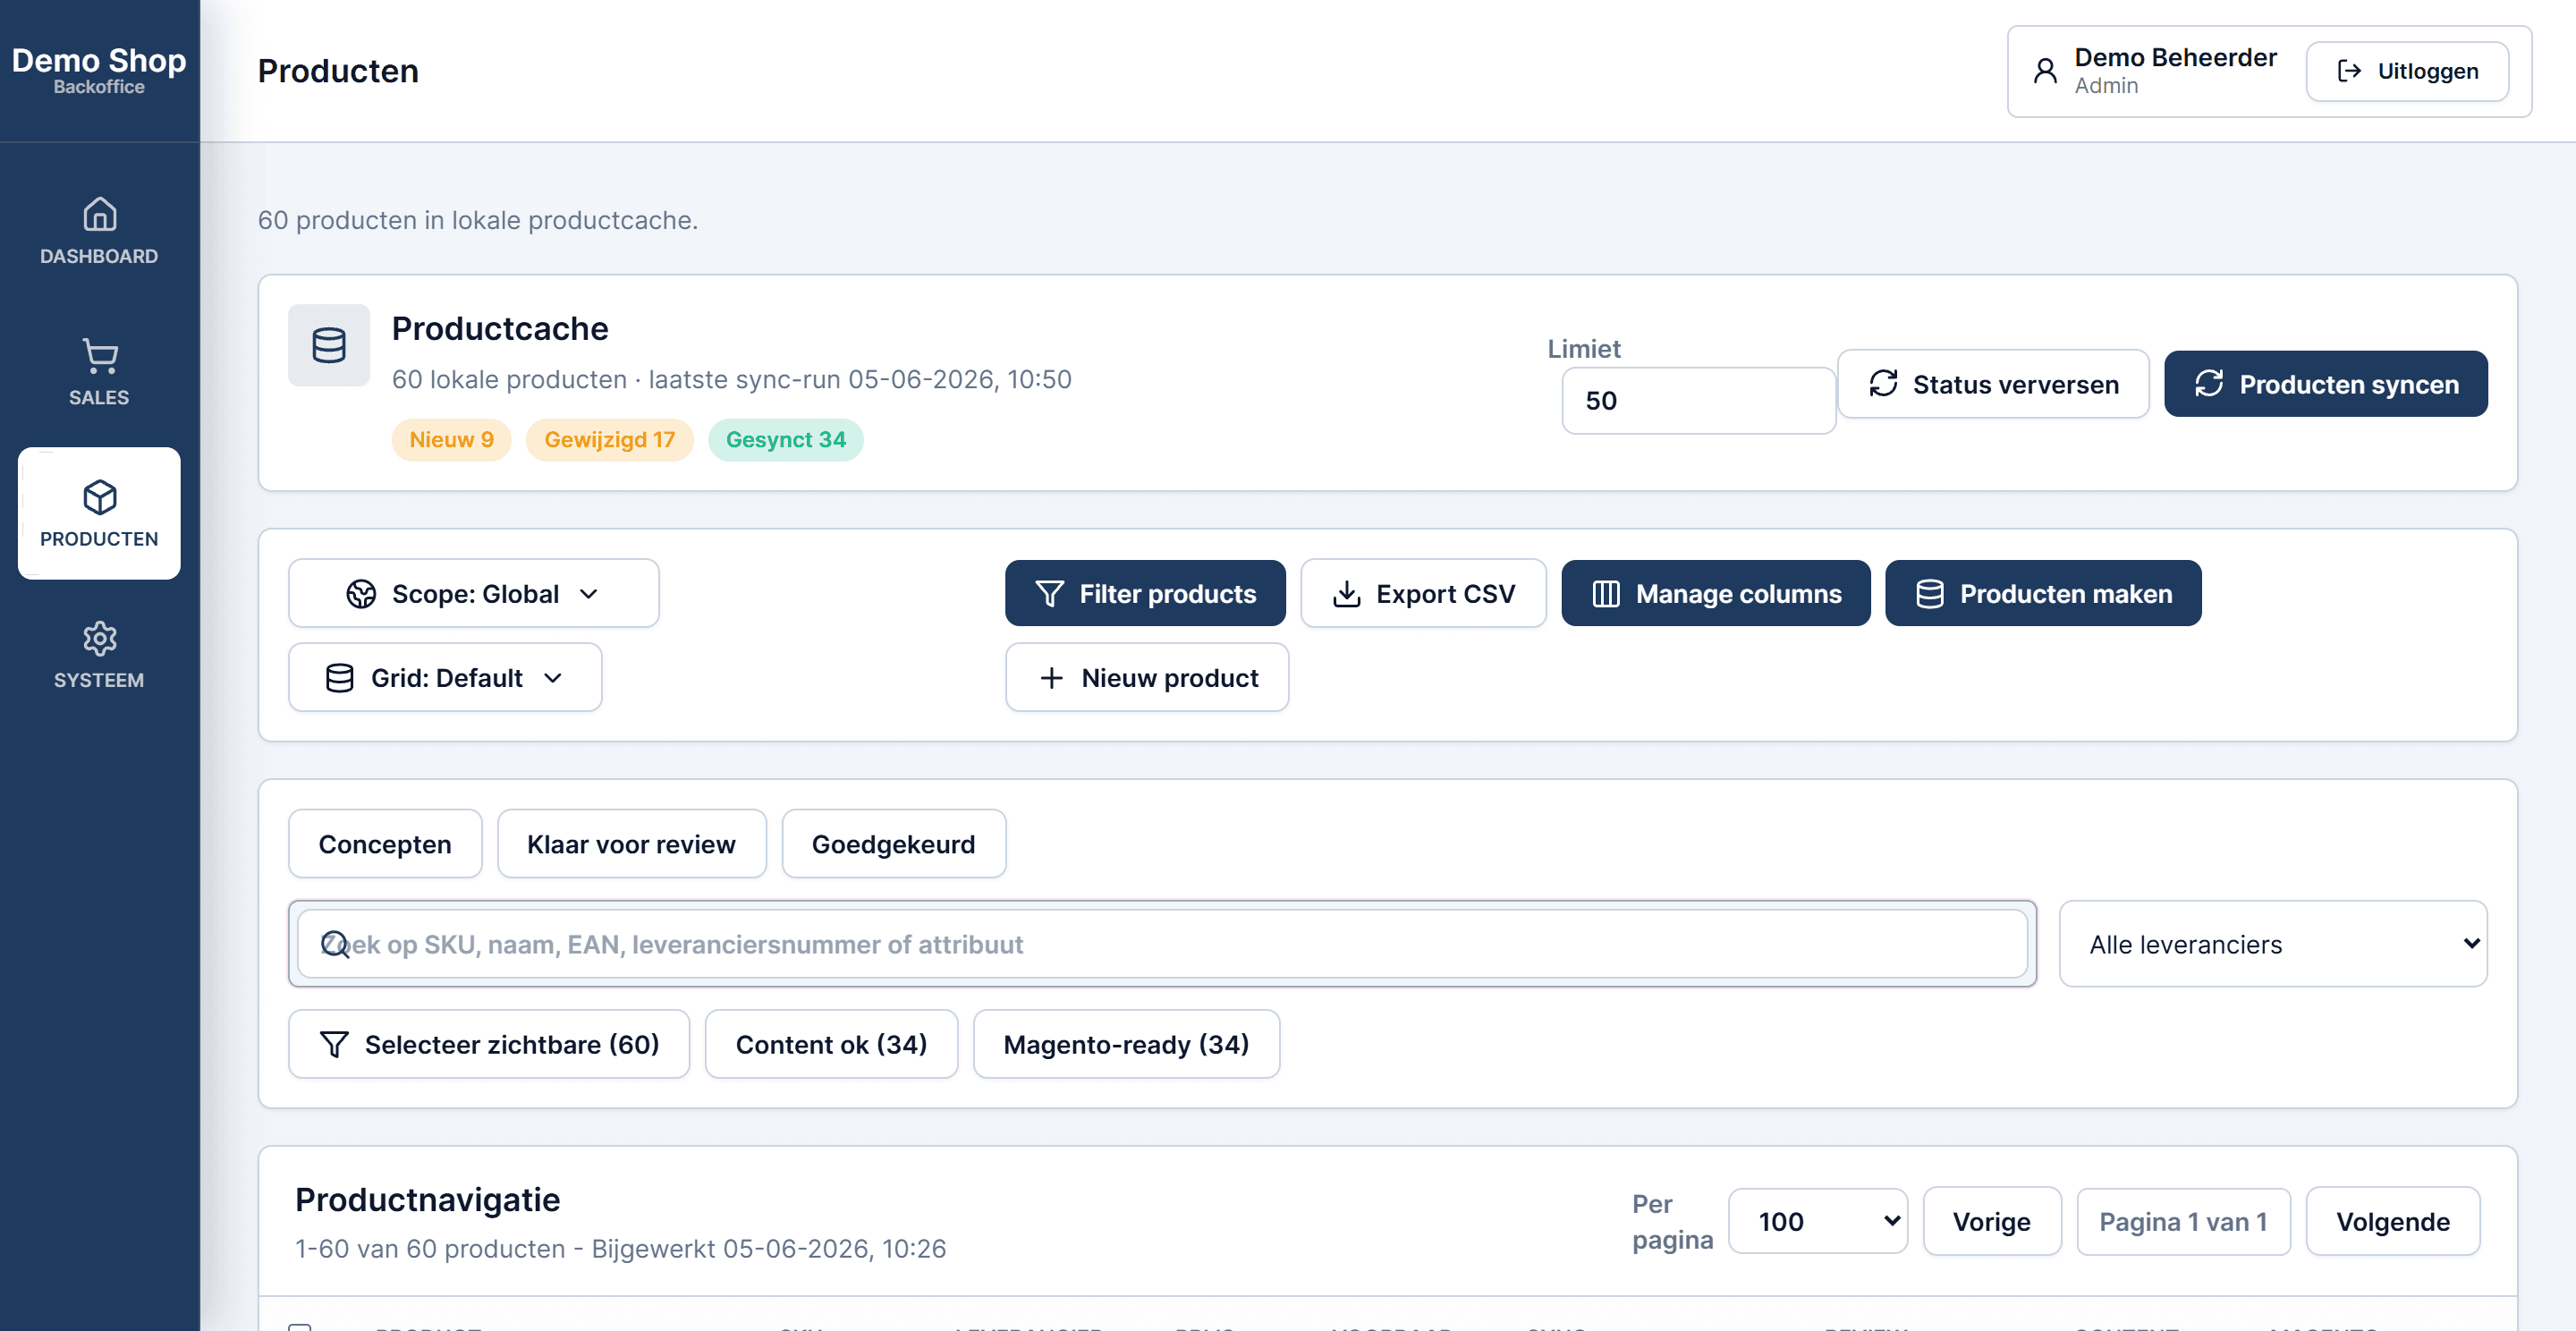
Task: Click the Demo Shop Backoffice logo
Action: 99,70
